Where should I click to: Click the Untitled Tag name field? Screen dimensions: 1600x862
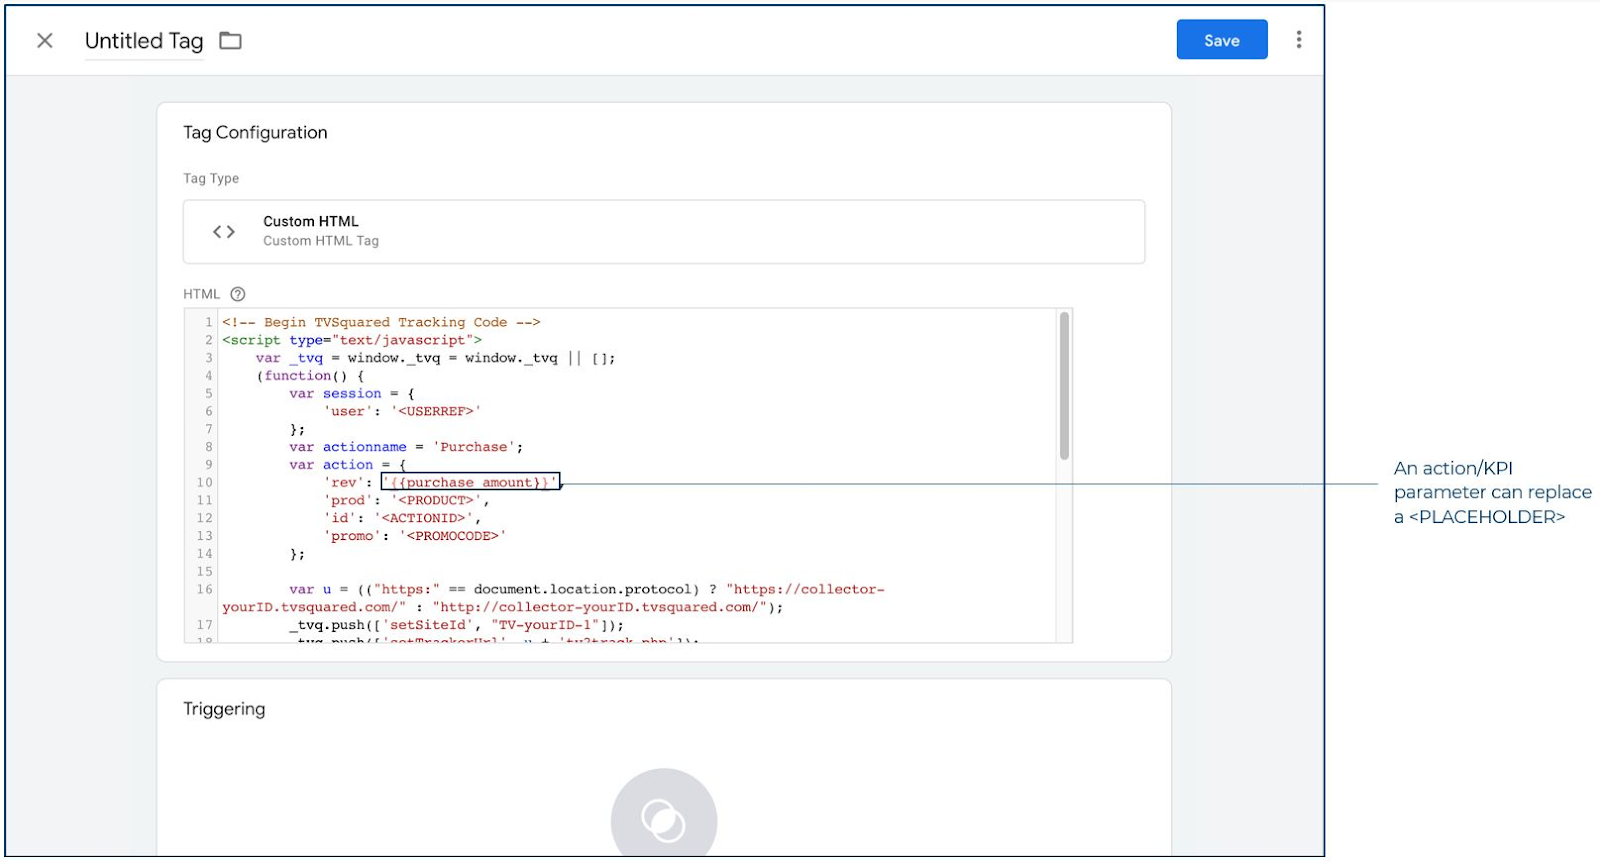144,41
